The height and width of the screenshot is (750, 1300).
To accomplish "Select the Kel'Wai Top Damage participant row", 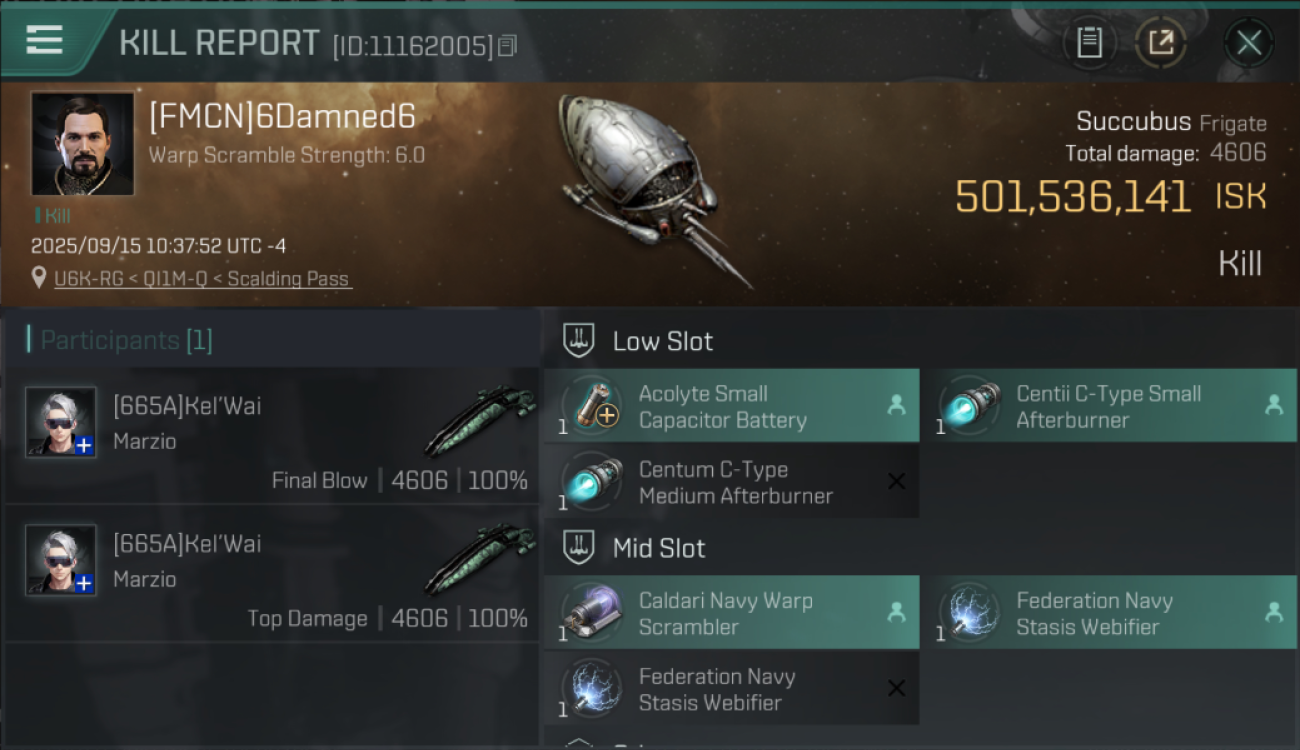I will 273,573.
